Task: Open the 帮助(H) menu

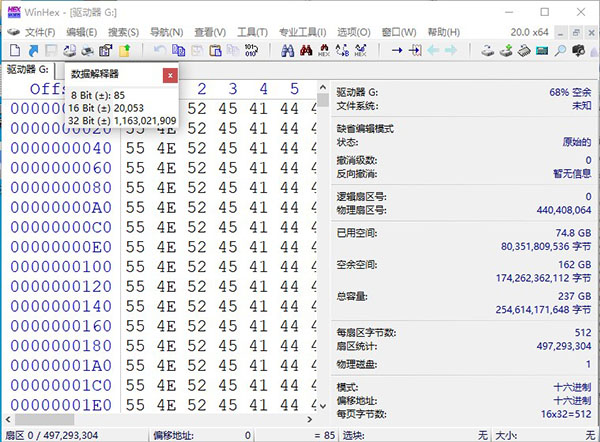Action: [440, 32]
